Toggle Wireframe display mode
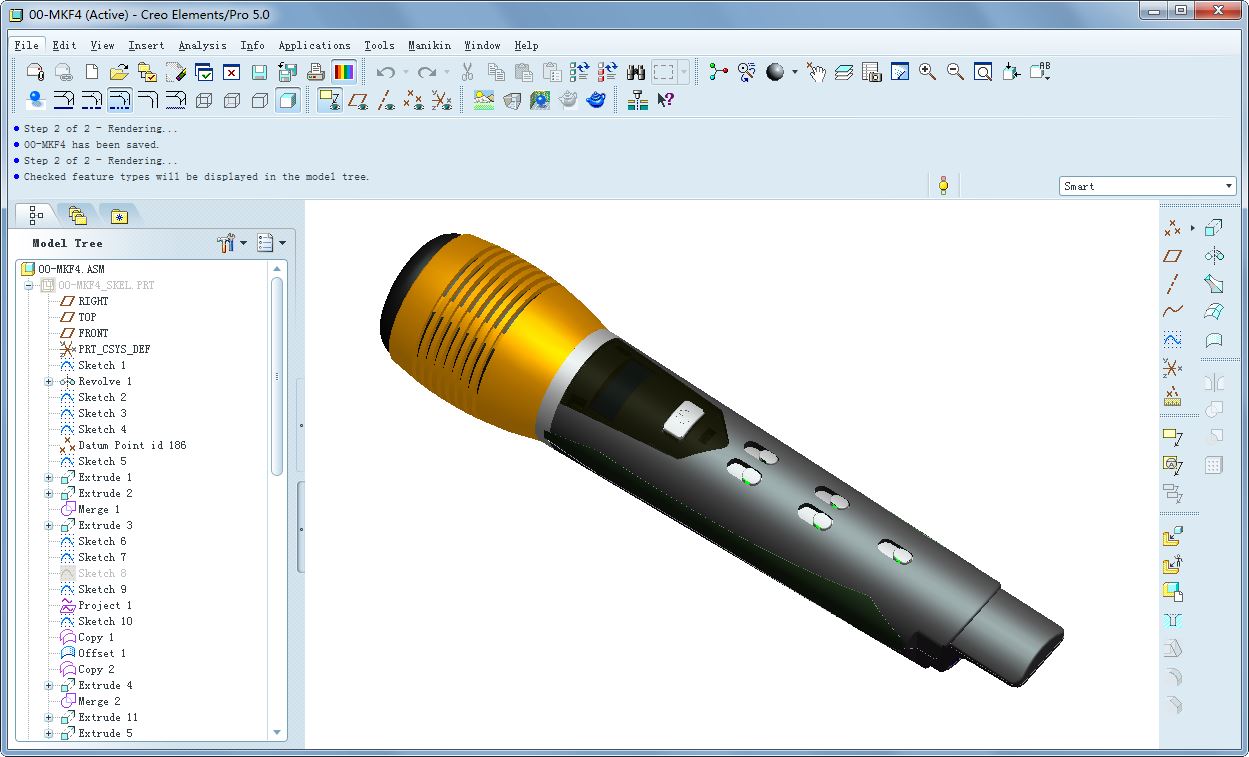Screen dimensions: 1249x757 point(204,100)
